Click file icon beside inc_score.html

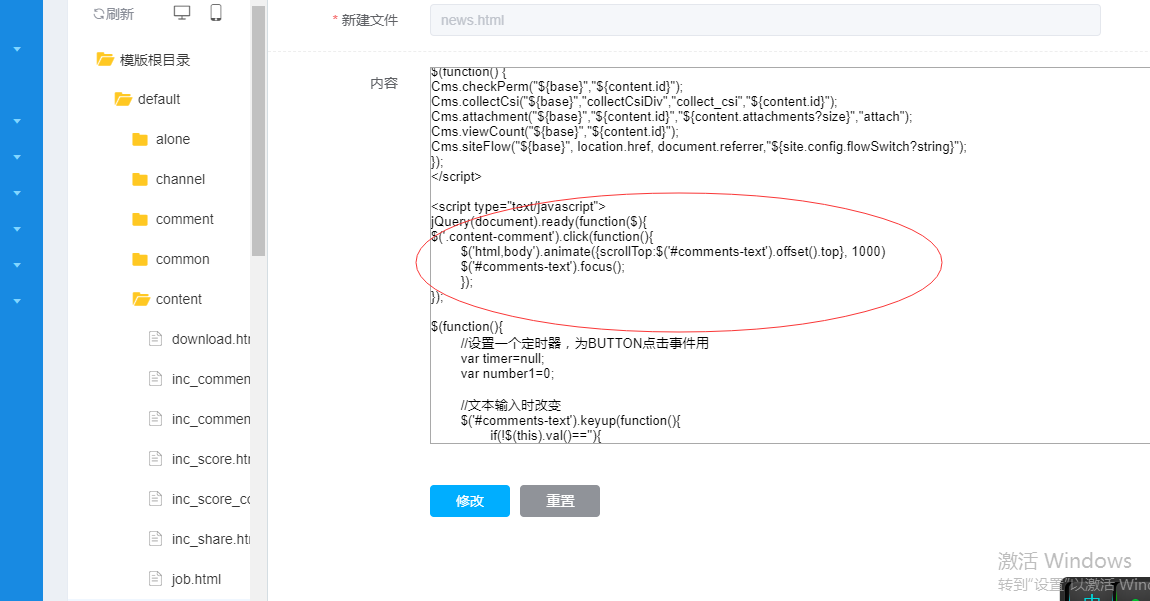(x=155, y=459)
